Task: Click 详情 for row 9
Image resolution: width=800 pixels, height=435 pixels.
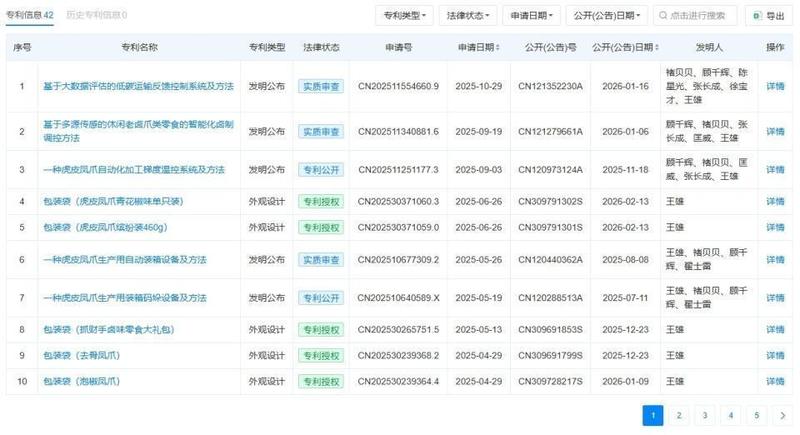Action: pos(775,355)
